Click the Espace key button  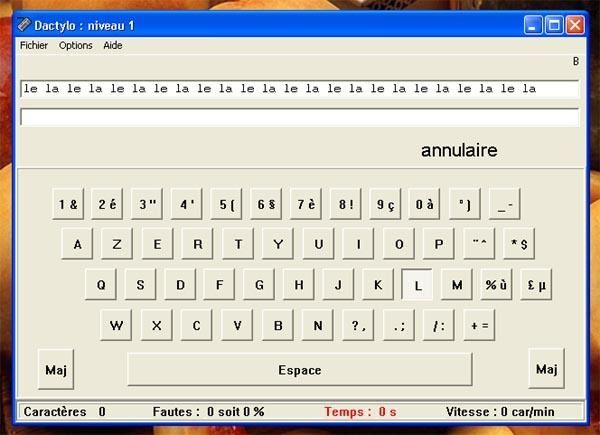[300, 370]
